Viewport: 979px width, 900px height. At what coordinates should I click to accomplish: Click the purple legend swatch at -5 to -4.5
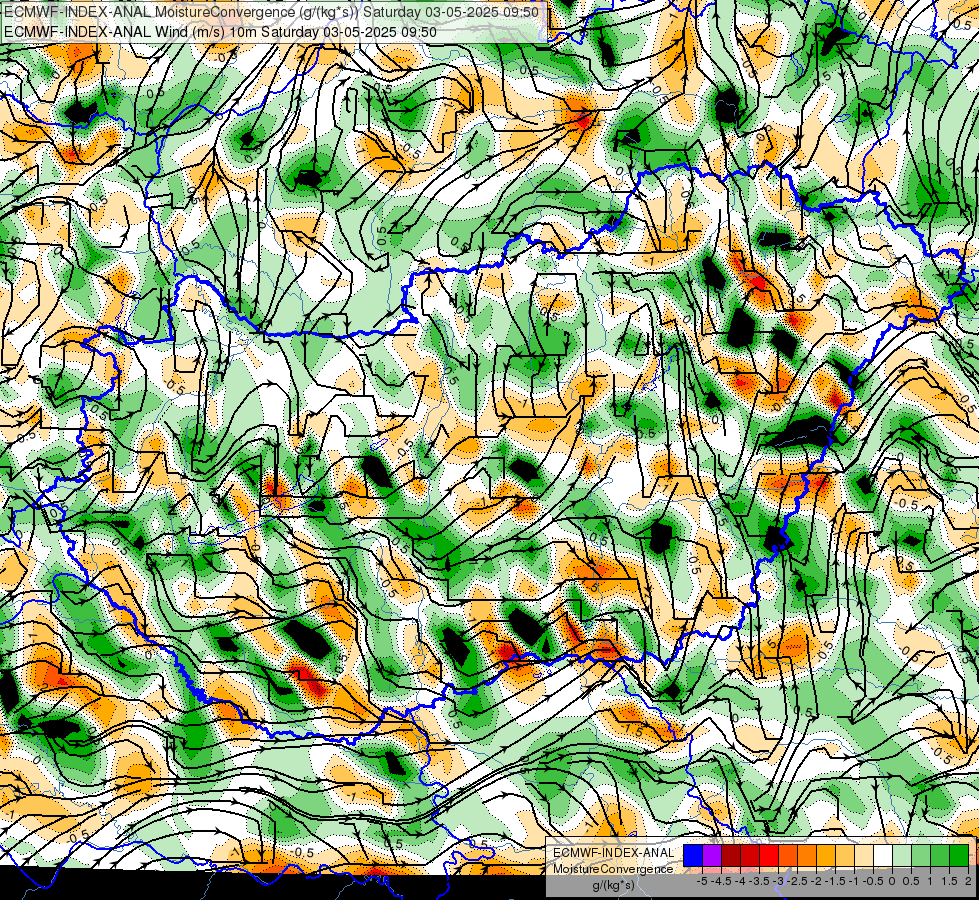pyautogui.click(x=712, y=855)
